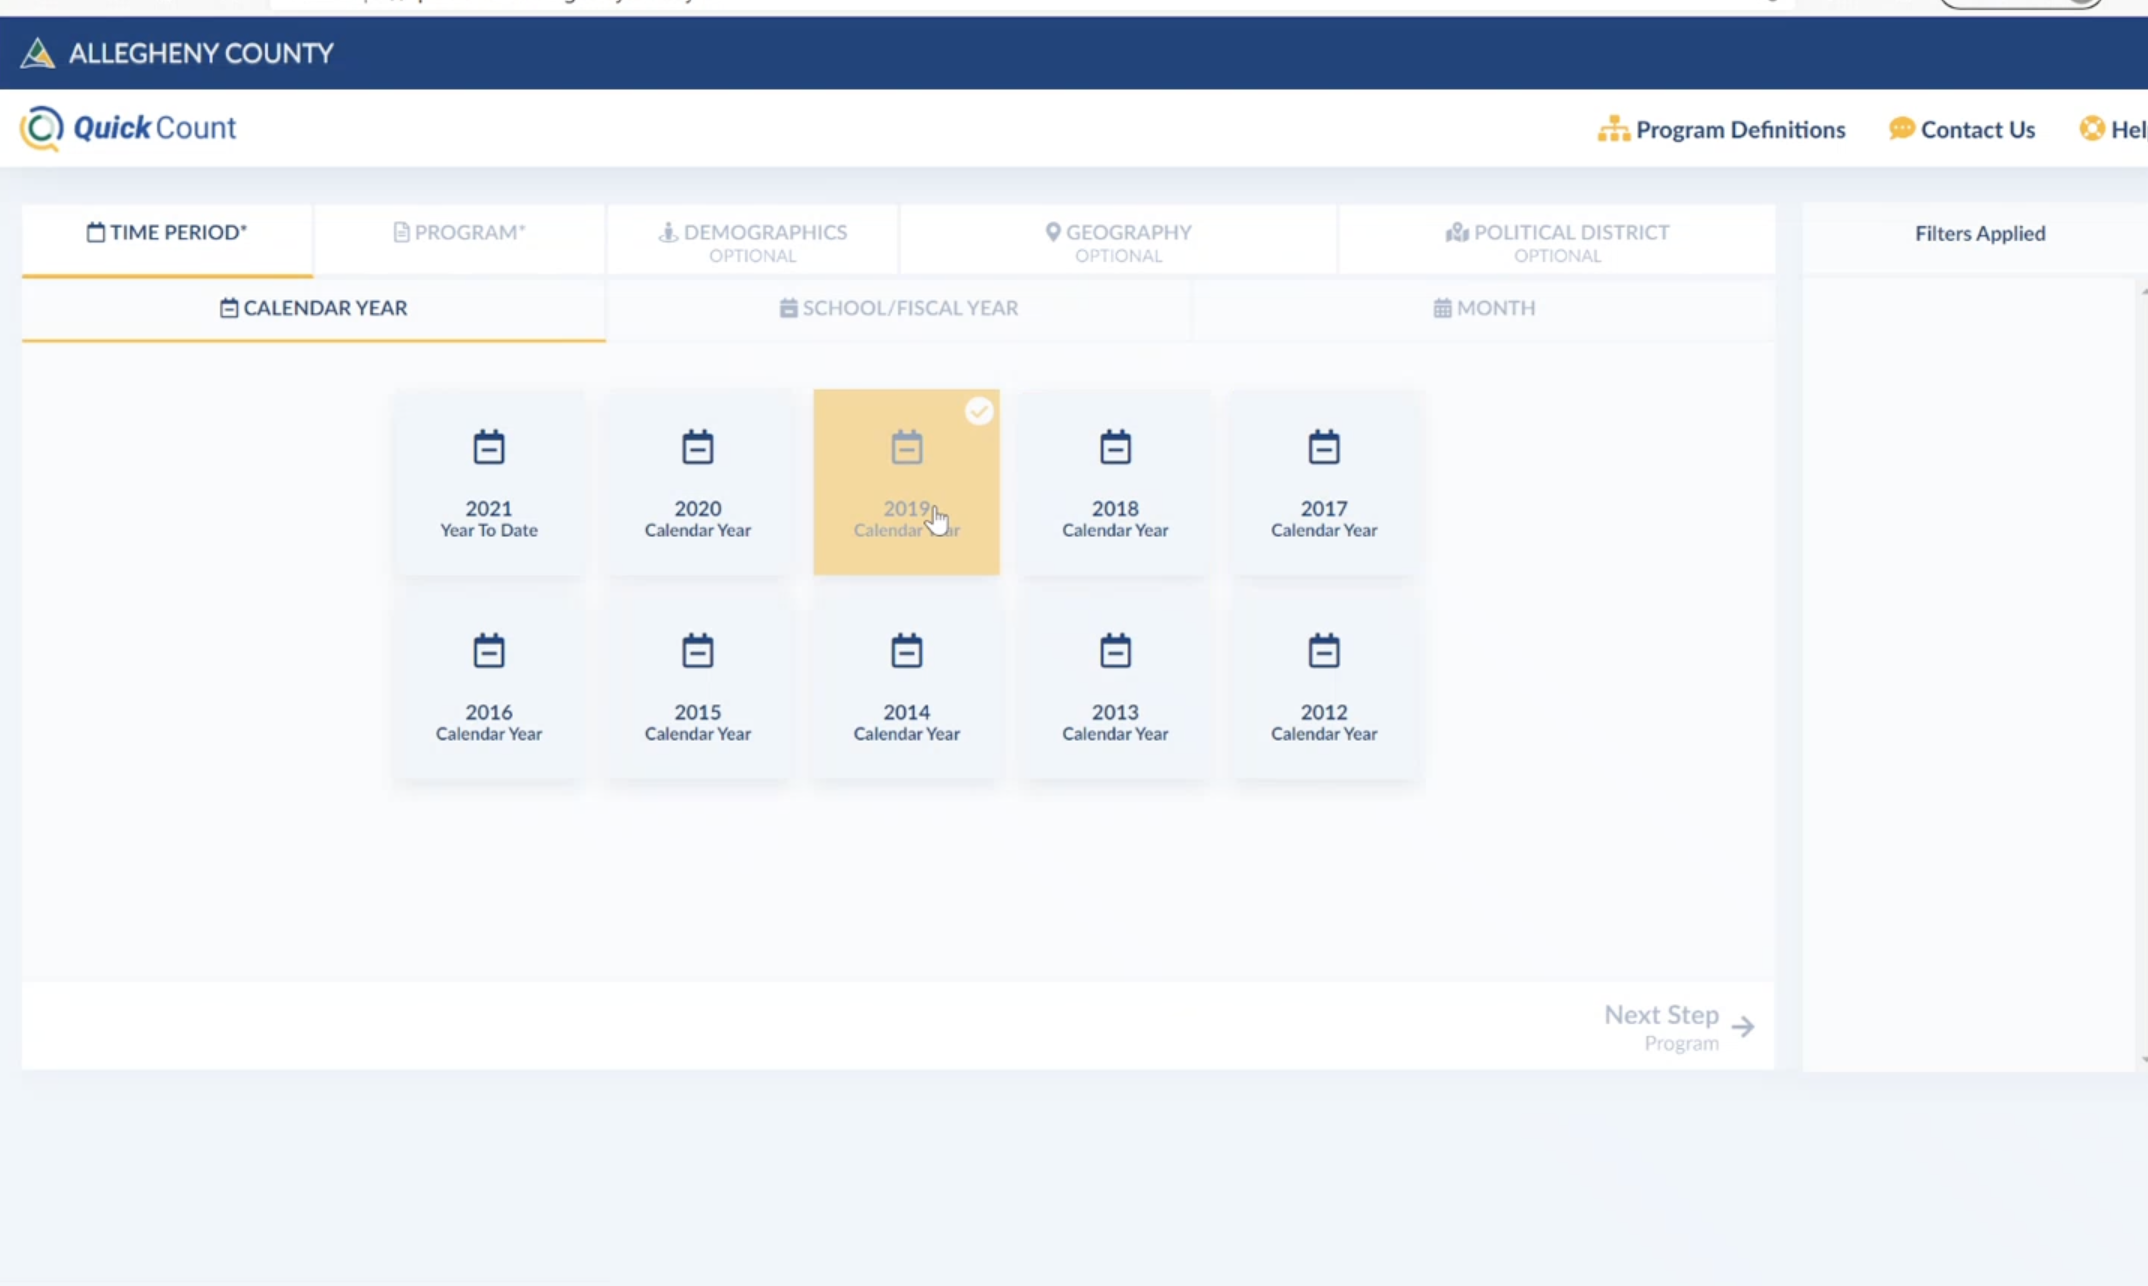Screen dimensions: 2148x1286
Task: Open the Time Period tab
Action: [167, 240]
